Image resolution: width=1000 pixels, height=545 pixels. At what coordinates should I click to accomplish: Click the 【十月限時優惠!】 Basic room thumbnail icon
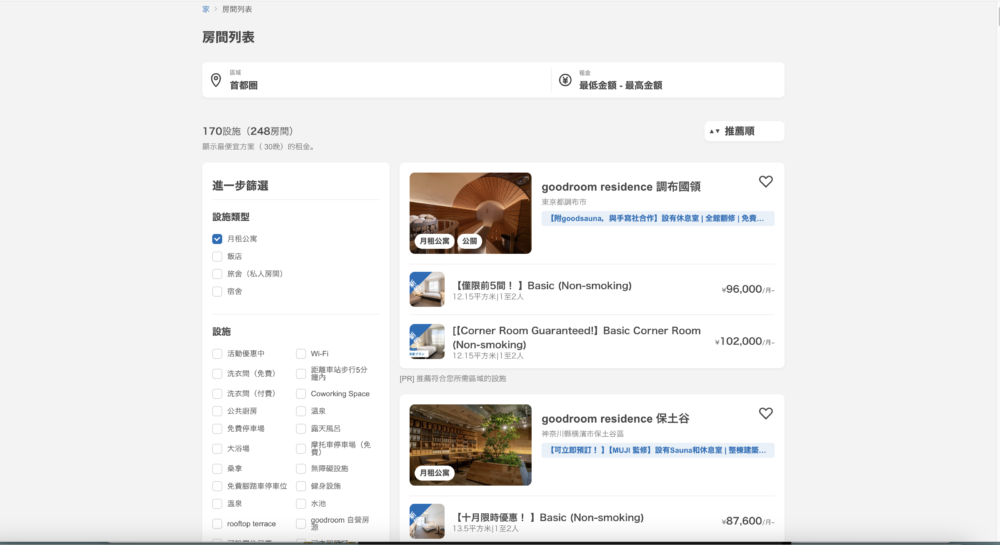click(427, 521)
